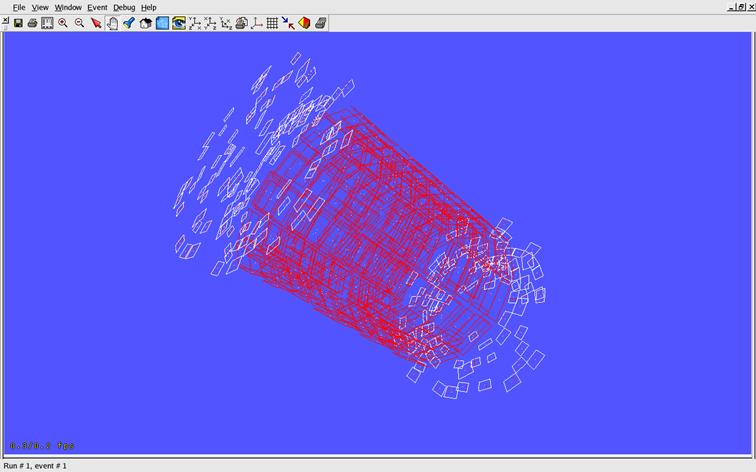Click the zoom in magnifier icon
This screenshot has width=756, height=472.
pyautogui.click(x=63, y=23)
